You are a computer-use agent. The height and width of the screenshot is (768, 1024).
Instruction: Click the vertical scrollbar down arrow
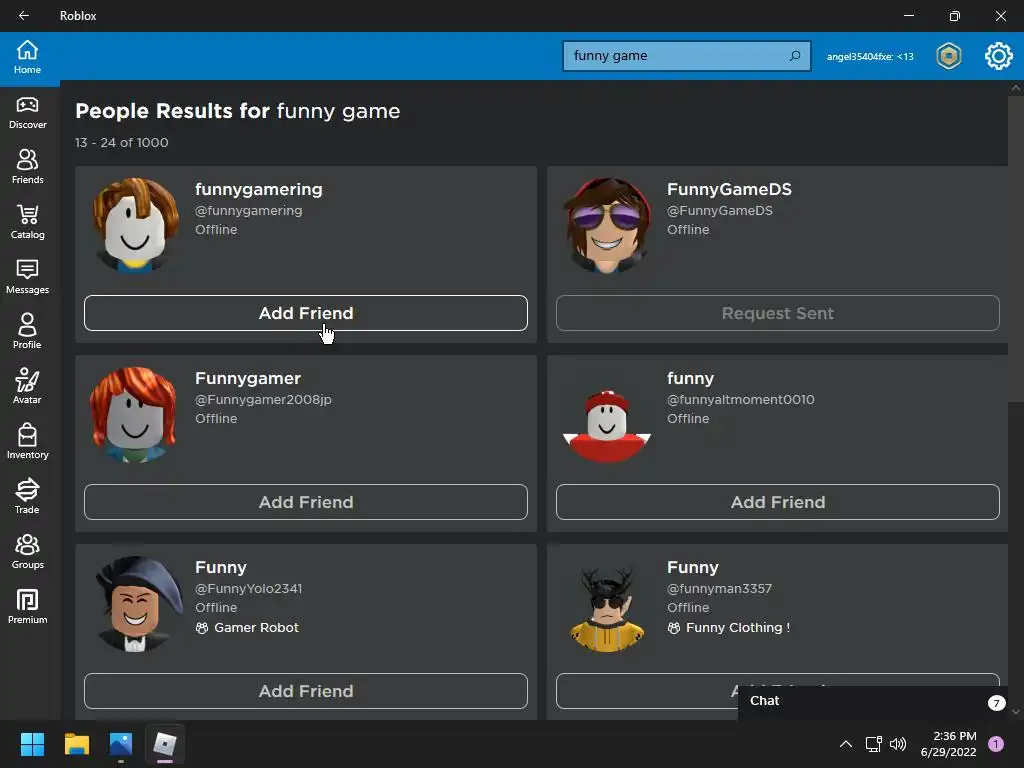1016,712
